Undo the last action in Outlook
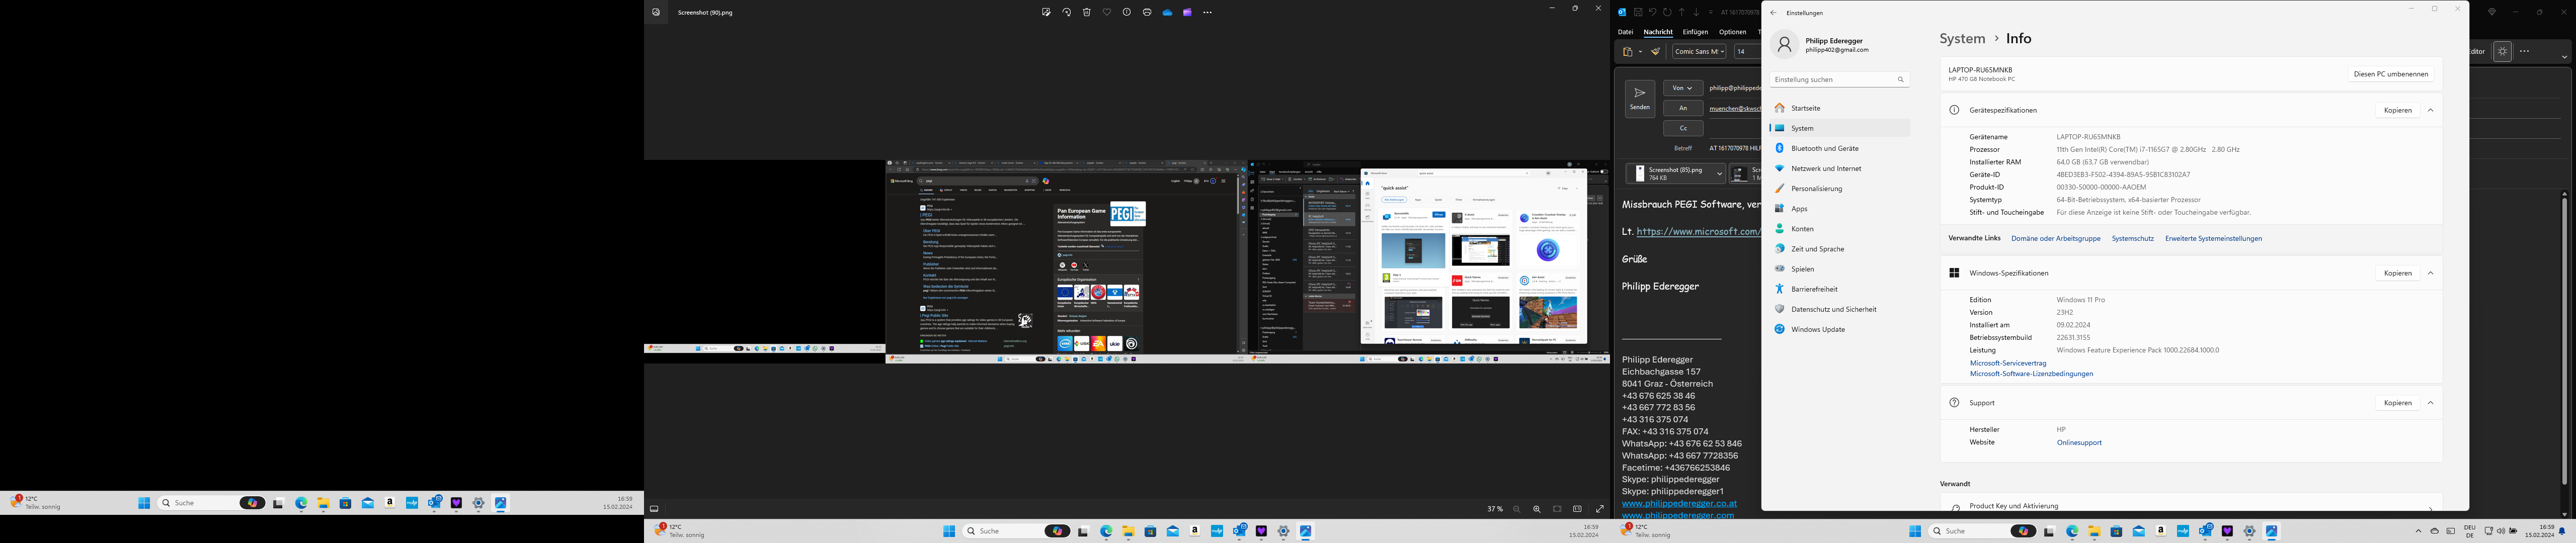This screenshot has height=543, width=2576. click(x=1653, y=12)
